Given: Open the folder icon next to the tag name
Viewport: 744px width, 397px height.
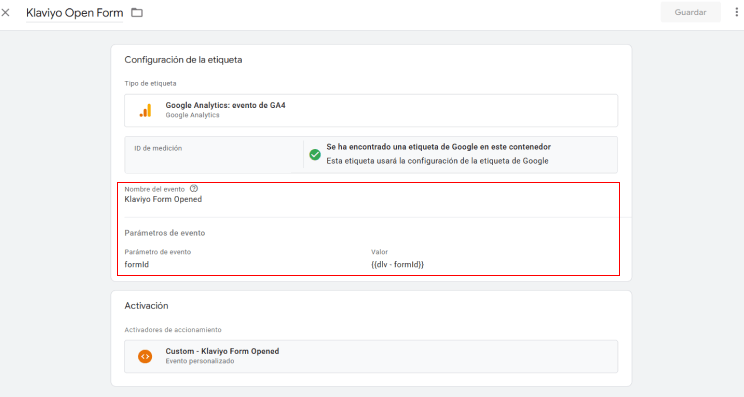Looking at the screenshot, I should point(137,13).
